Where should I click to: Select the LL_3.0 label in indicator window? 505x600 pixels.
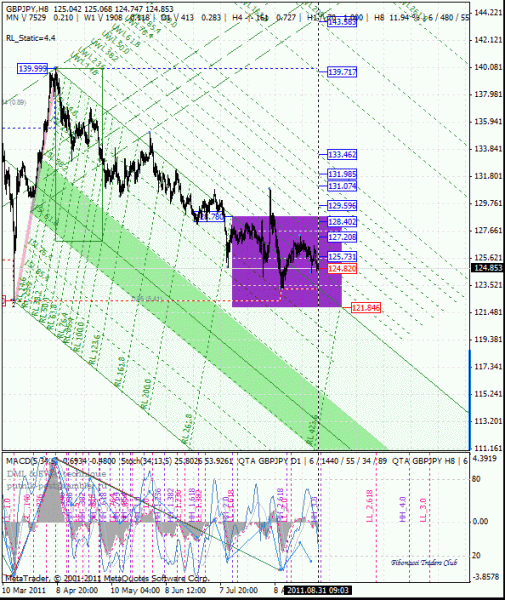coord(423,510)
